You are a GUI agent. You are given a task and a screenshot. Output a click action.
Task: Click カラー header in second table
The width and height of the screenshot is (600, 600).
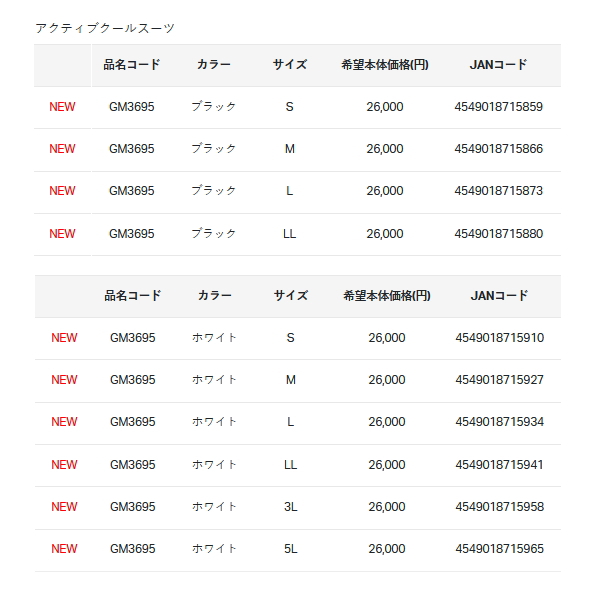click(215, 296)
